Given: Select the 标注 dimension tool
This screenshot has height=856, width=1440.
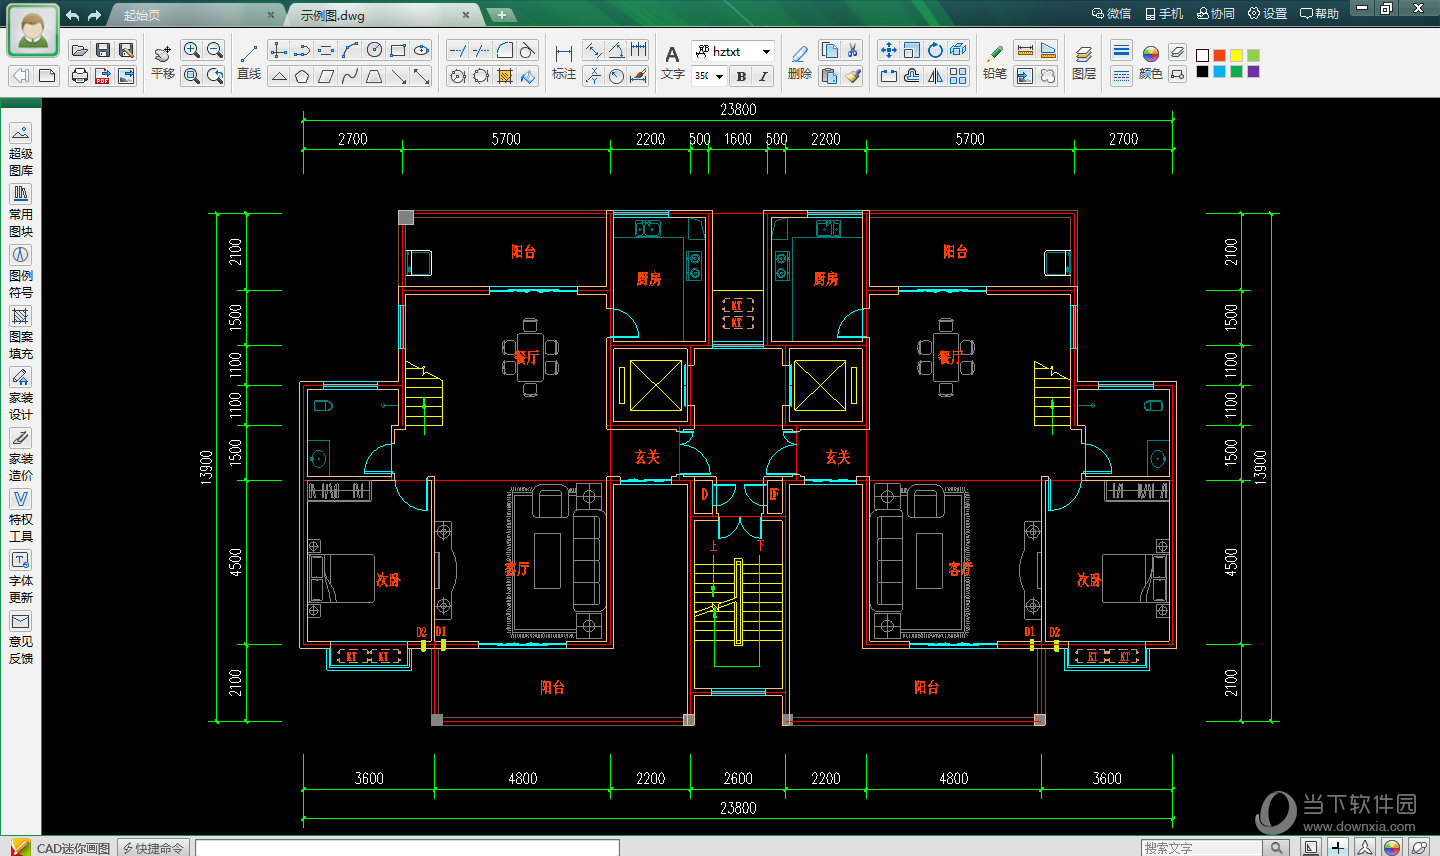Looking at the screenshot, I should (x=564, y=61).
